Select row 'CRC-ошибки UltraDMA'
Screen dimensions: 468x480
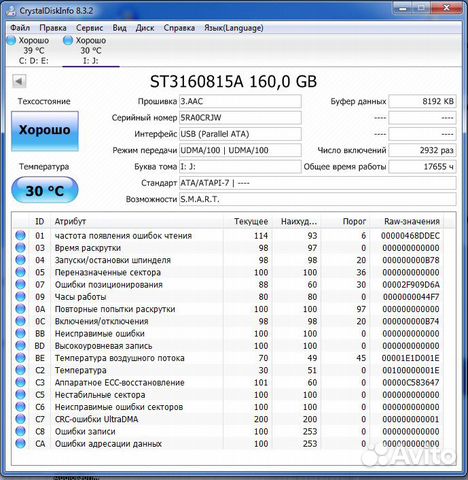[x=228, y=419]
